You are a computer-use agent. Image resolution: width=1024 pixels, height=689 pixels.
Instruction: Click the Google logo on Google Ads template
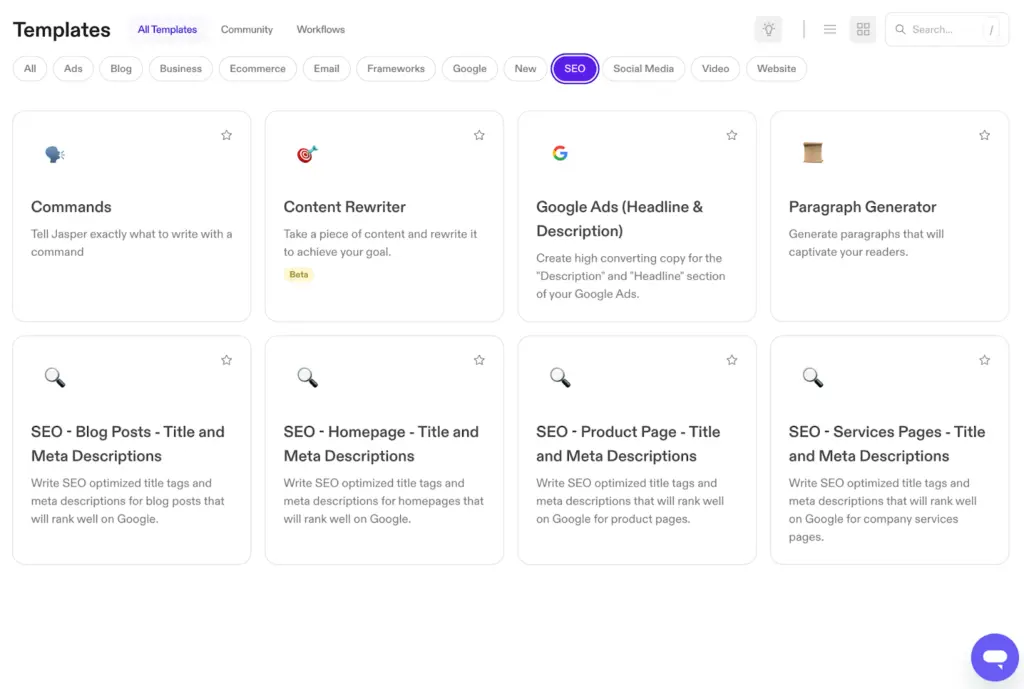click(559, 152)
